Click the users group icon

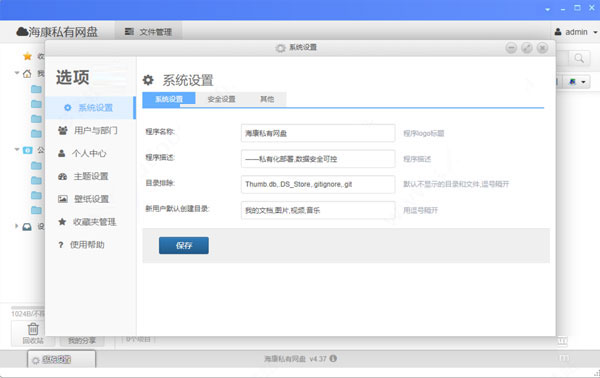pos(62,130)
